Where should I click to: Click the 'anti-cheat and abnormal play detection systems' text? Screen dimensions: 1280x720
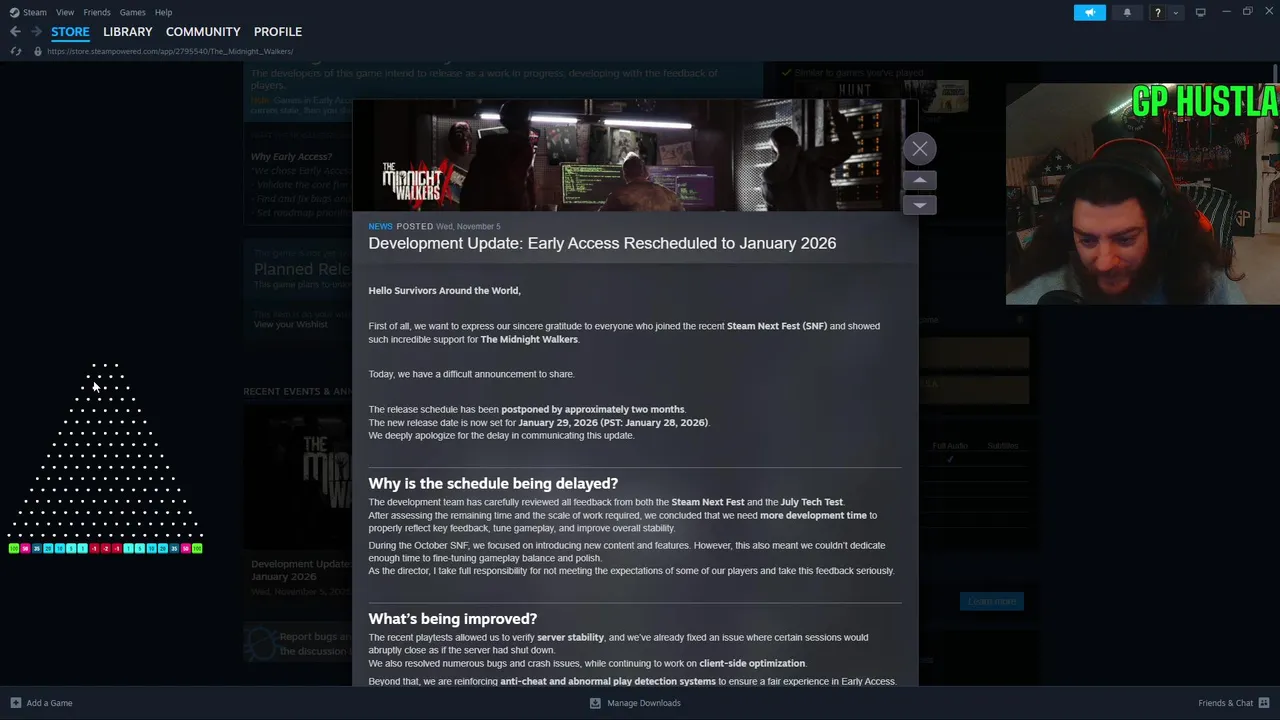[608, 682]
